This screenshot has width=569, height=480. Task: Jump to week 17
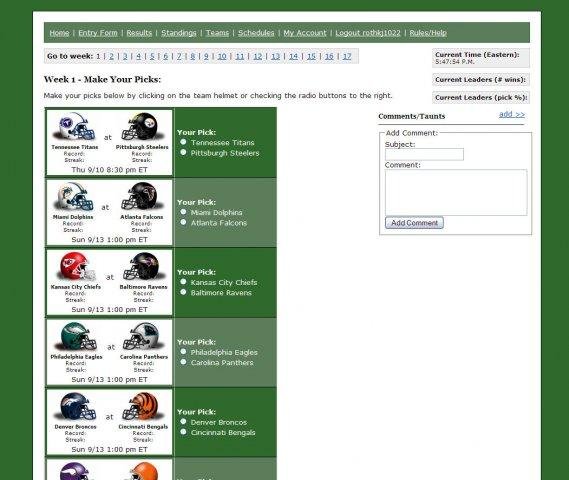tap(347, 56)
